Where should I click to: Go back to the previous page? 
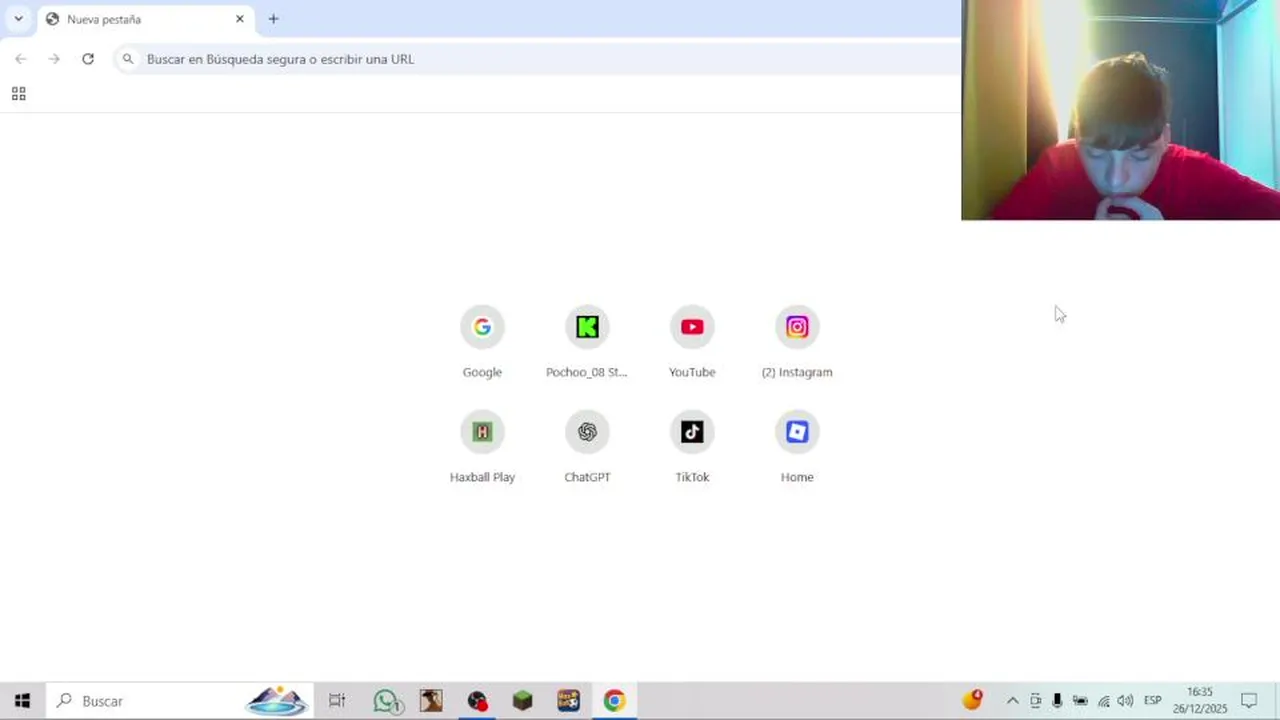(x=21, y=59)
